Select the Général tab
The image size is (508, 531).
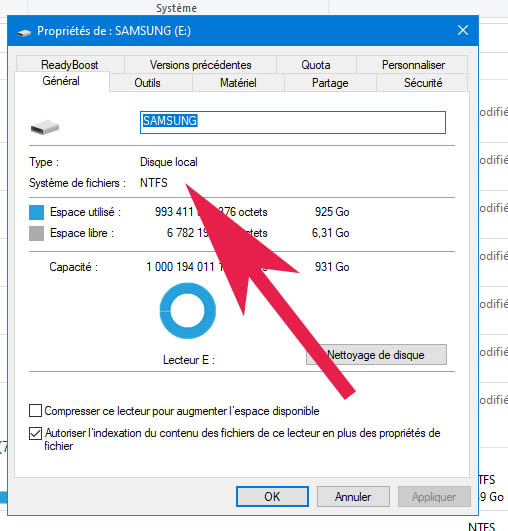[61, 81]
